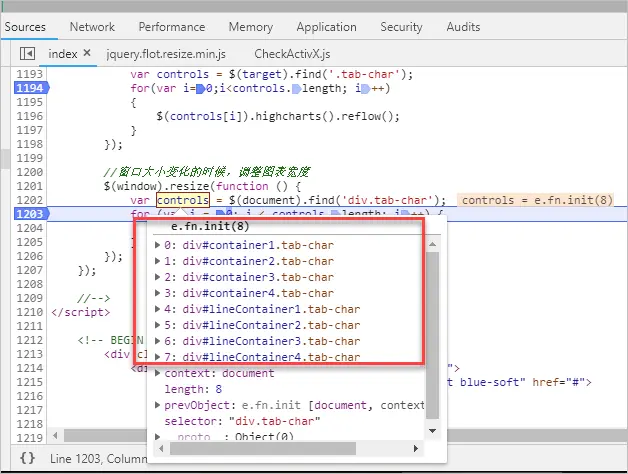Click the highlighted controls variable on line 1202
This screenshot has height=474, width=628.
pos(183,200)
